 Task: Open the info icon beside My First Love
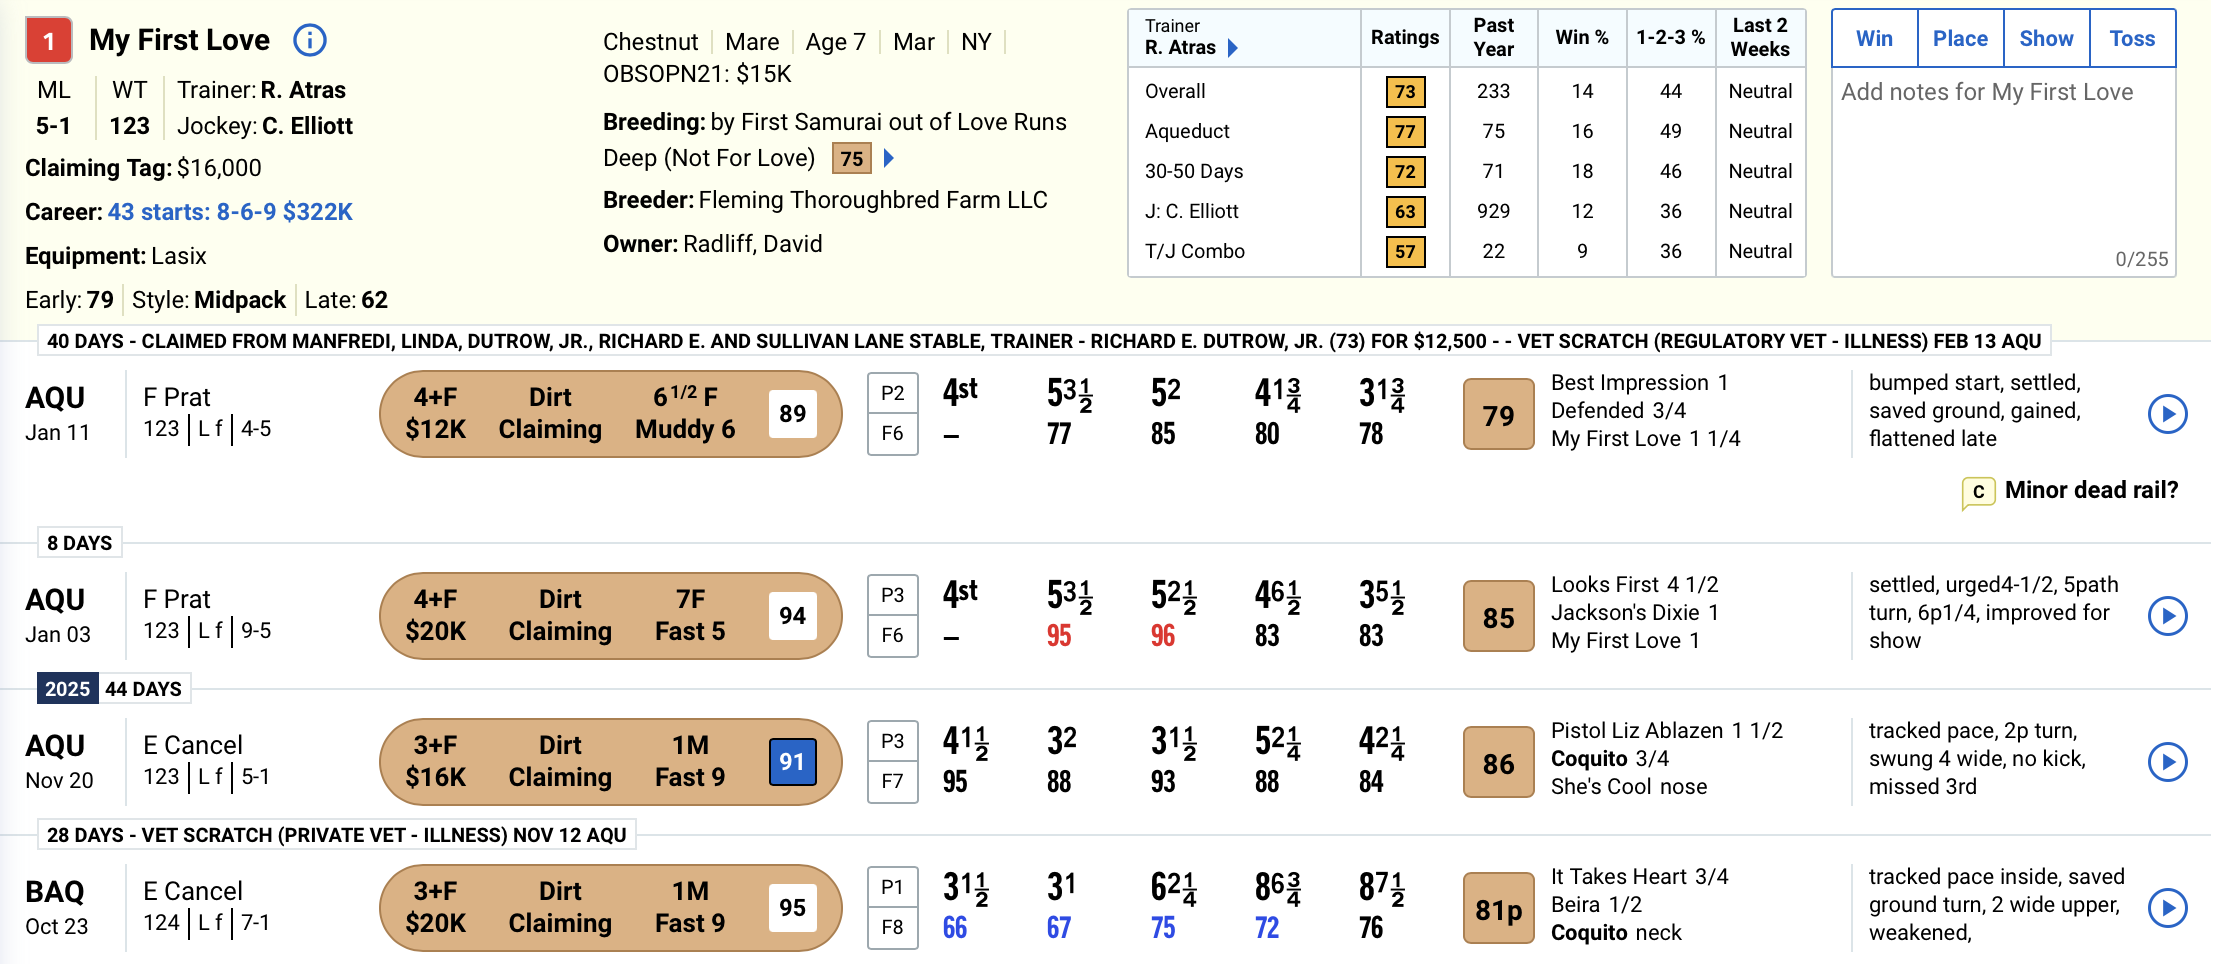309,40
